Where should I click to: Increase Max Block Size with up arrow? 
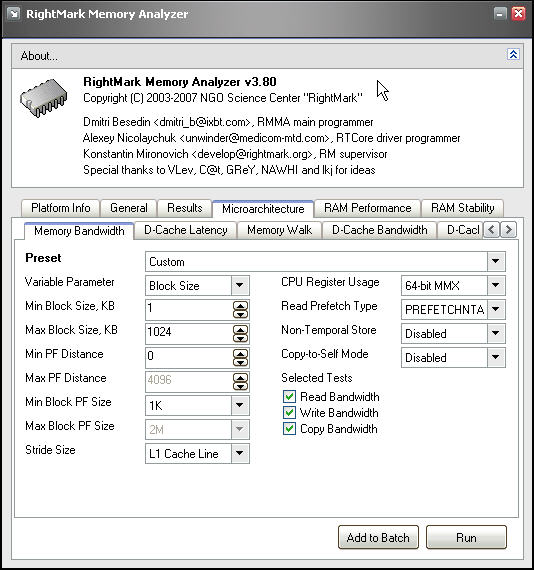[240, 329]
